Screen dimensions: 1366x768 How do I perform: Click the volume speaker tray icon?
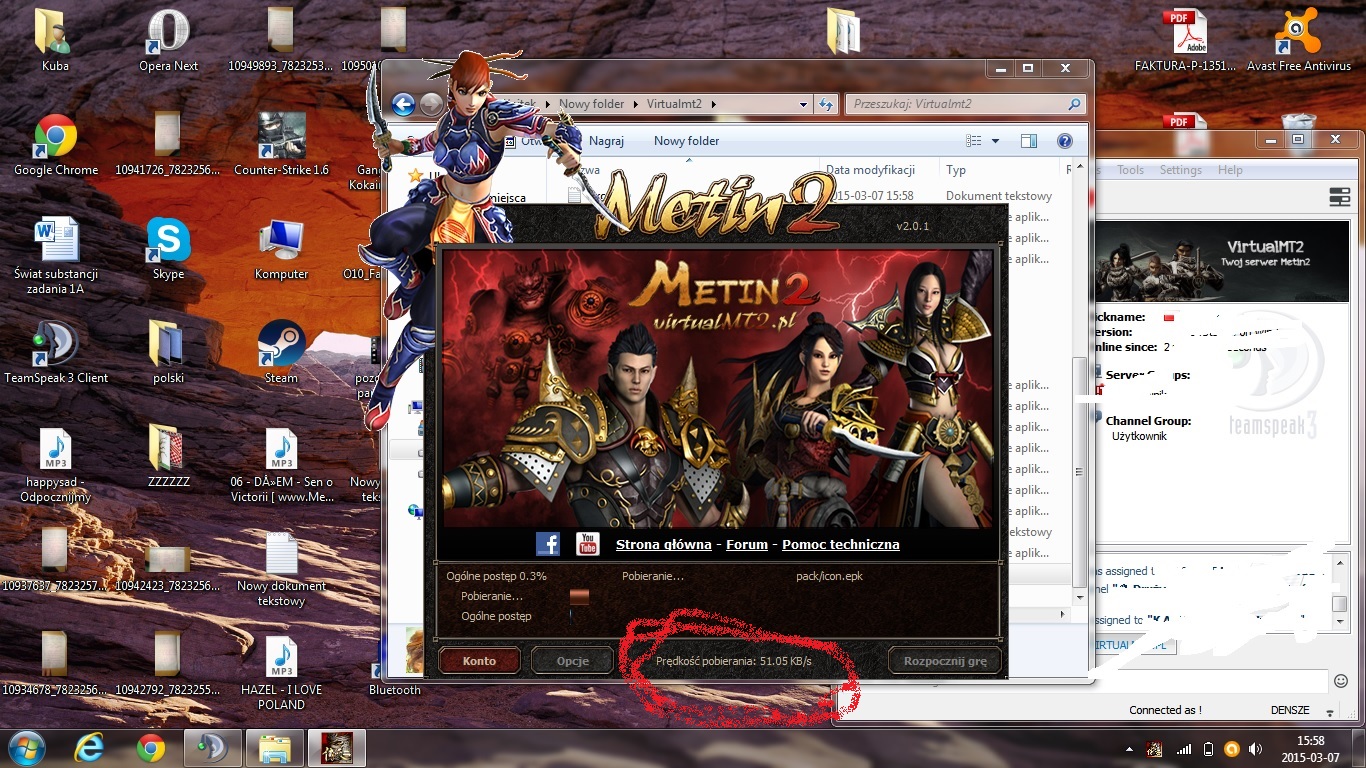point(1258,749)
